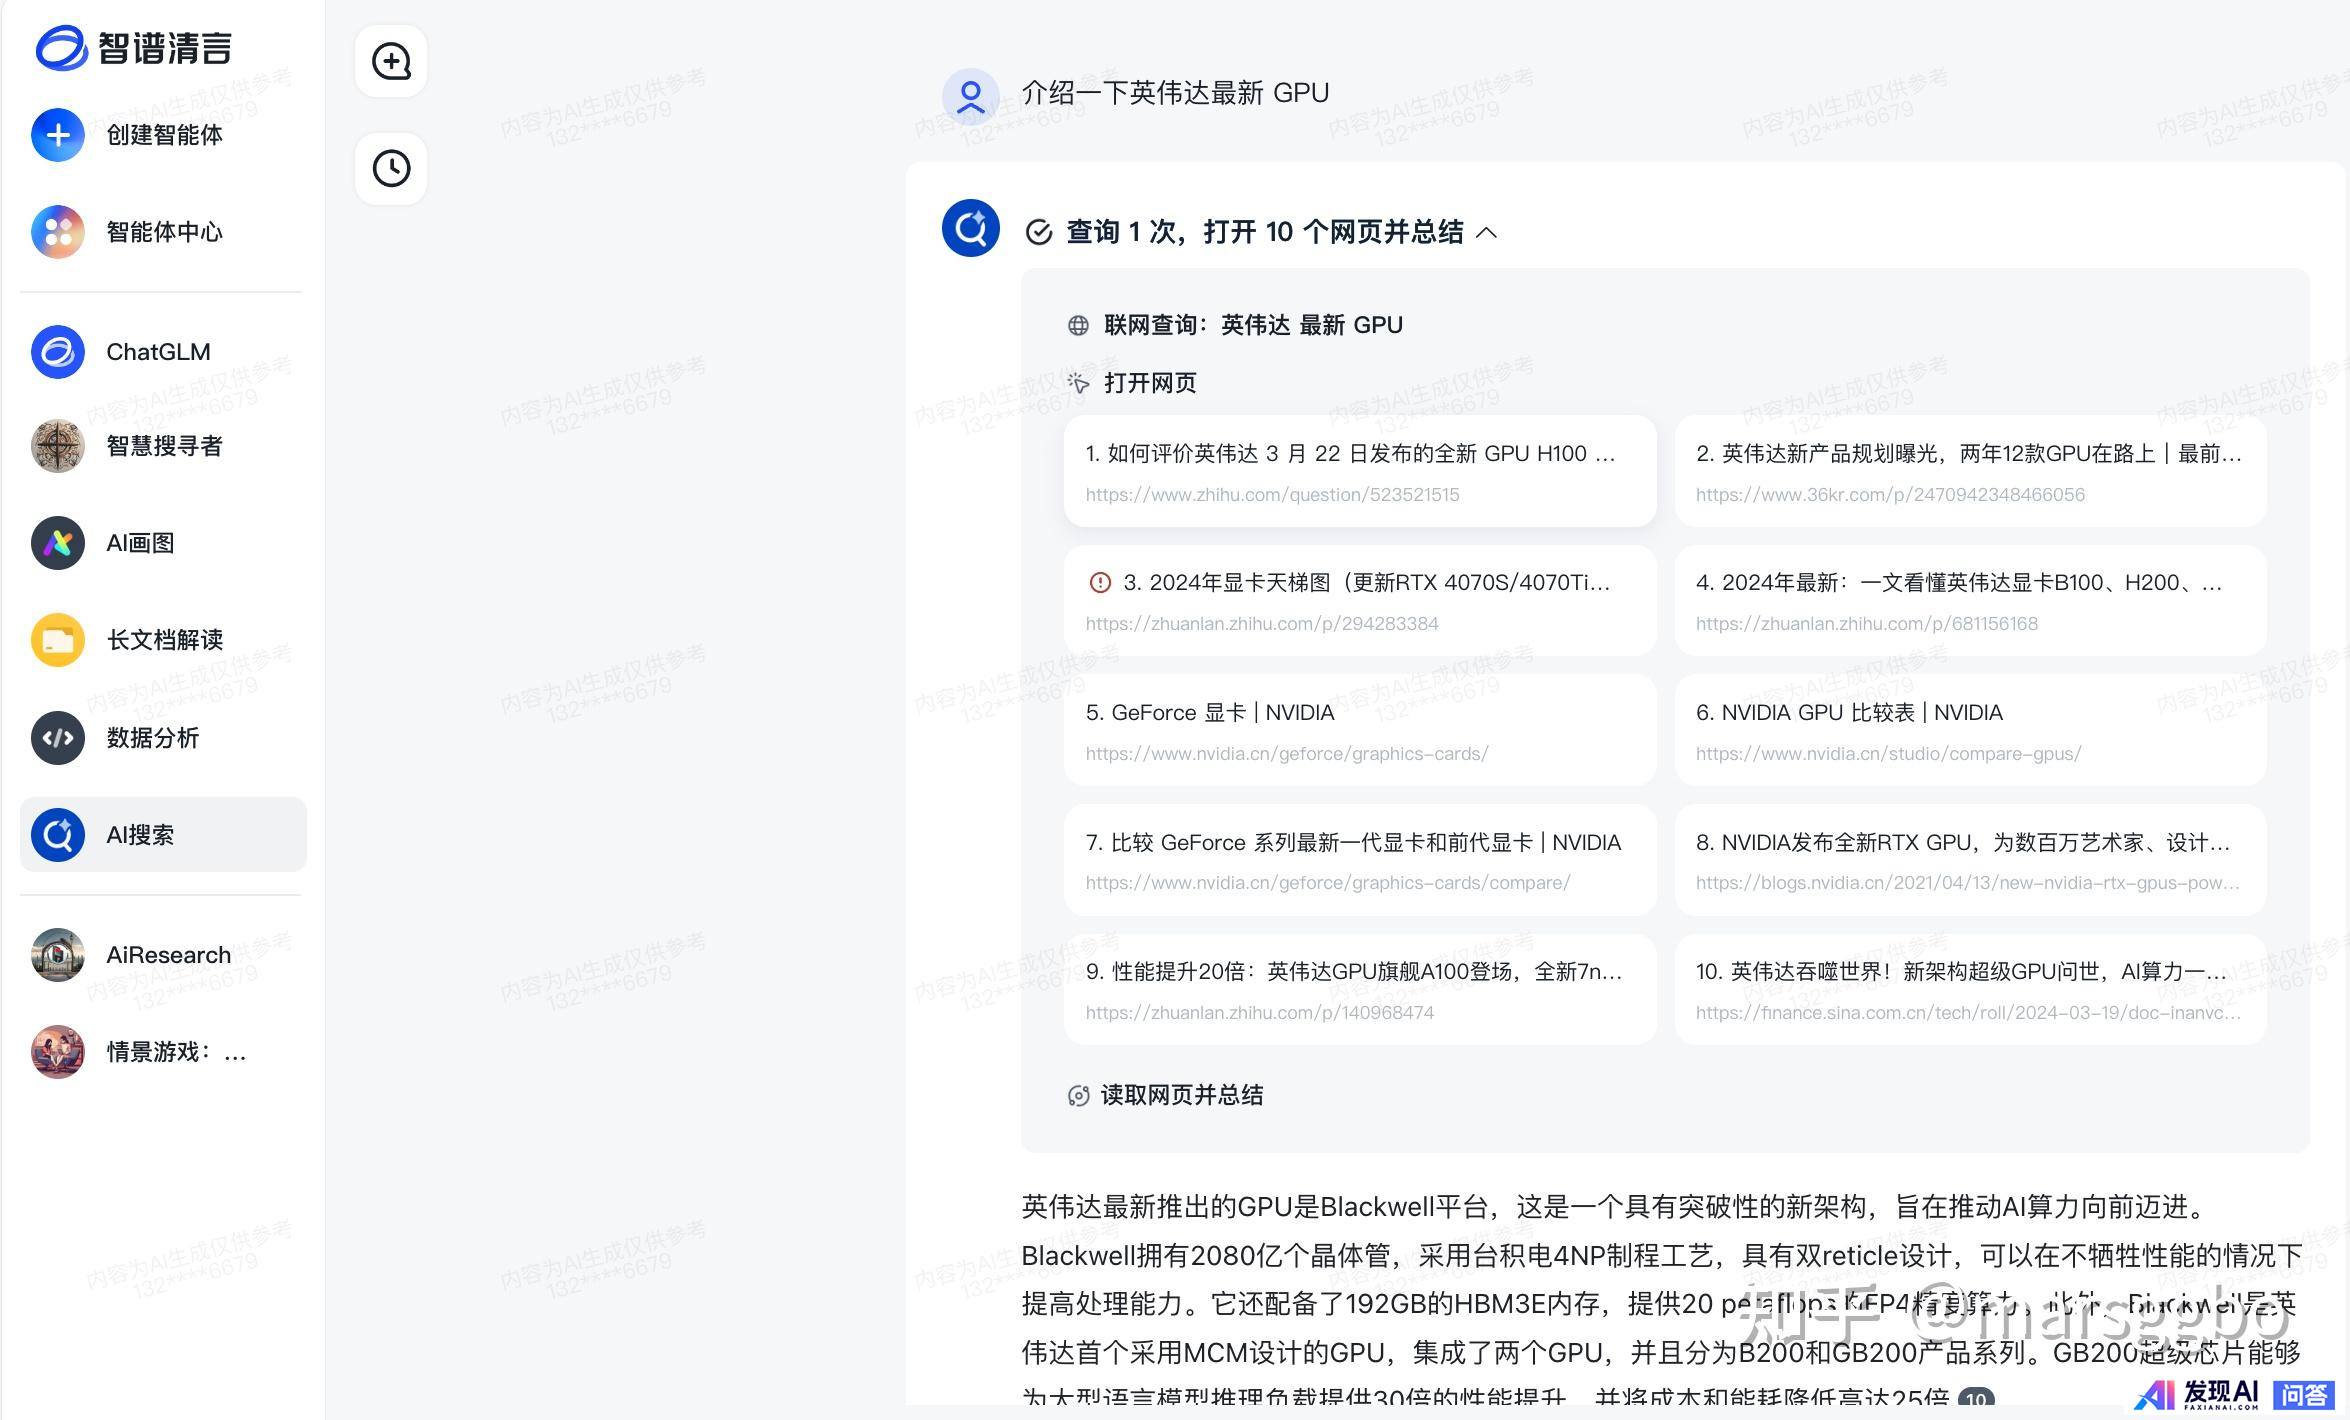Click the 智谱清言 logo

(x=133, y=47)
